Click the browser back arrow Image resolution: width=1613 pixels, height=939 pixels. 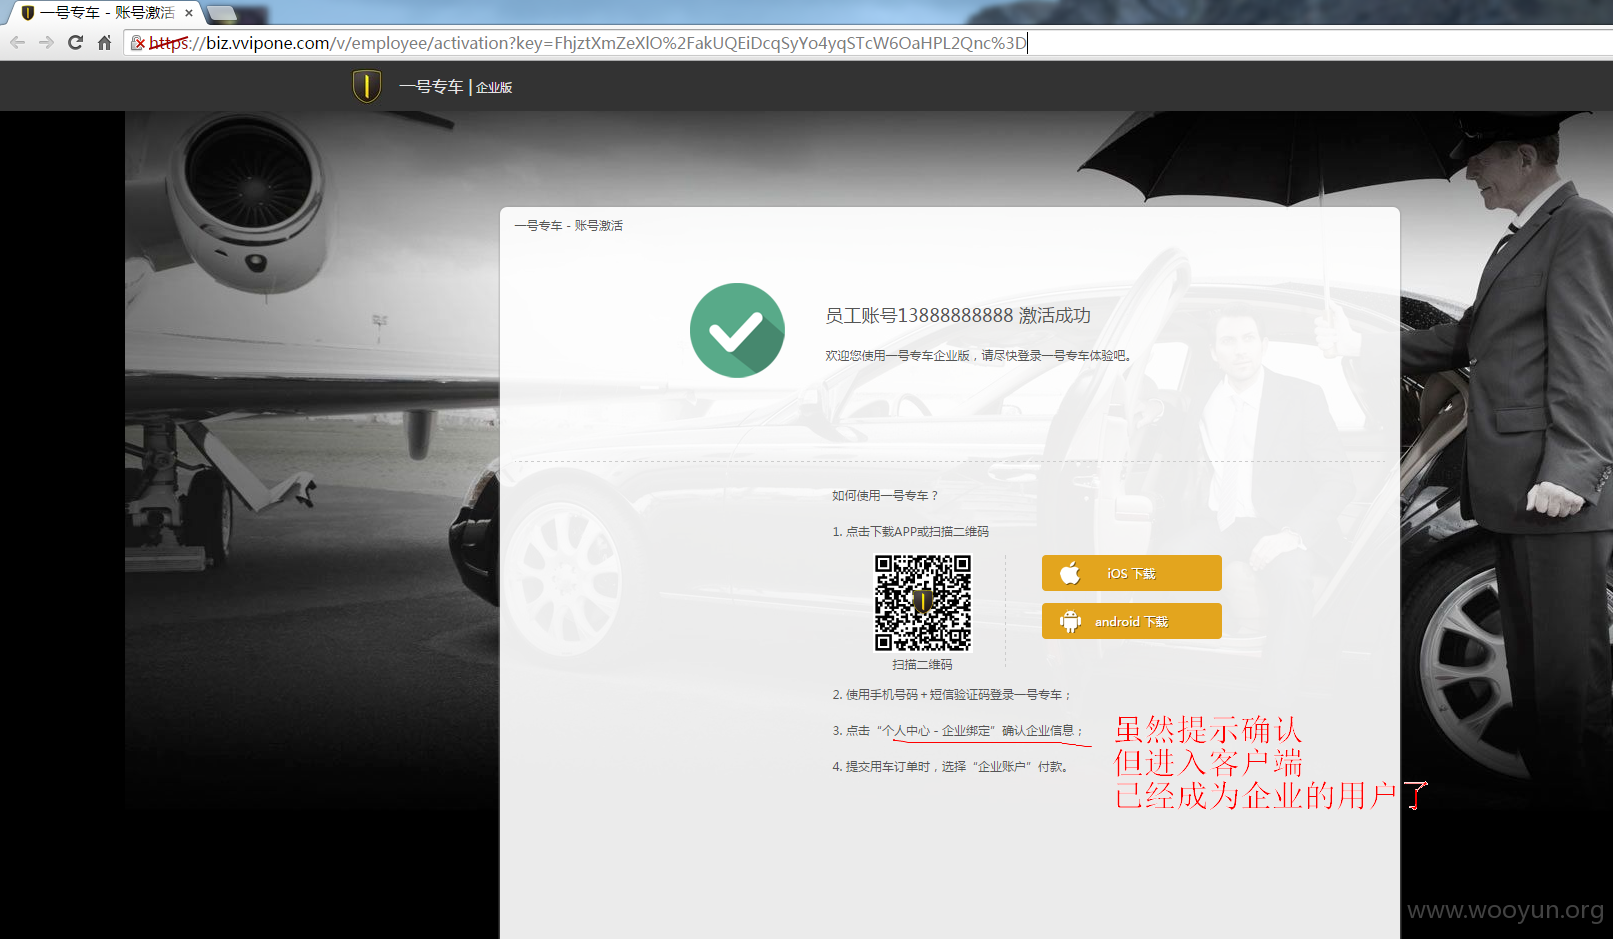17,43
